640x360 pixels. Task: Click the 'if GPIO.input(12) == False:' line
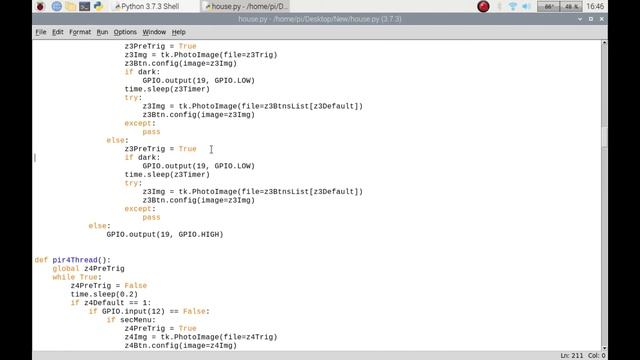point(149,311)
